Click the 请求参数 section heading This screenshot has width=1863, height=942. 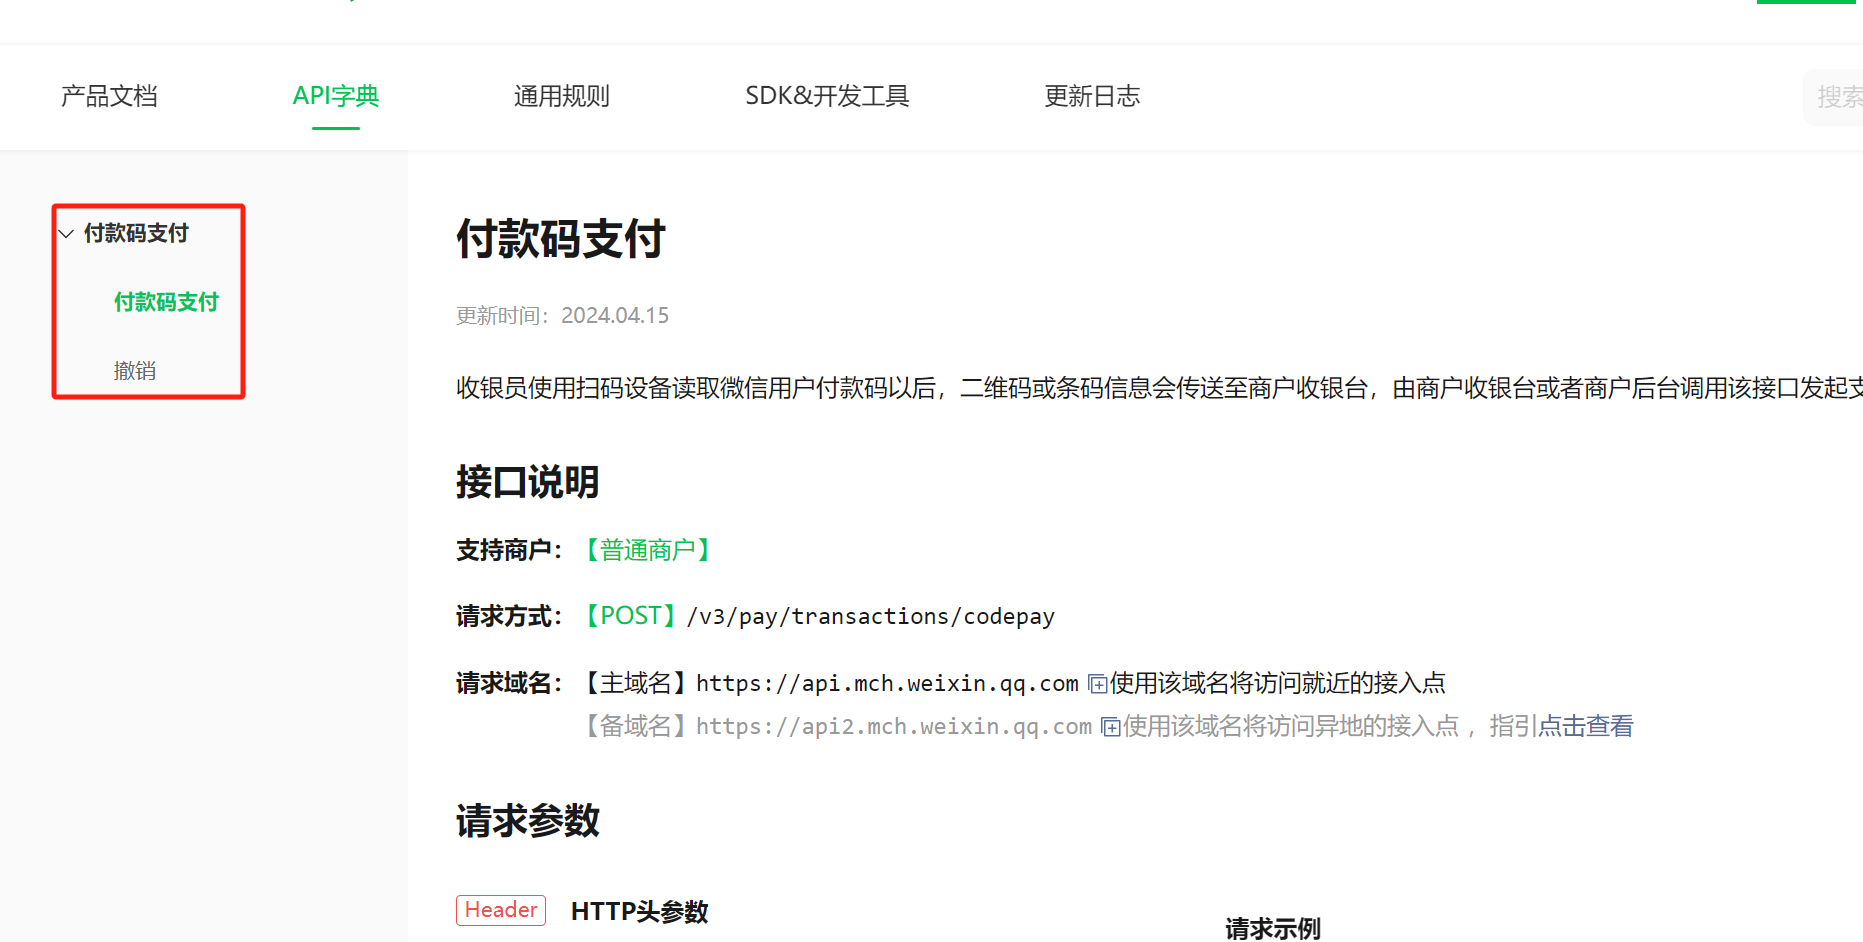528,821
